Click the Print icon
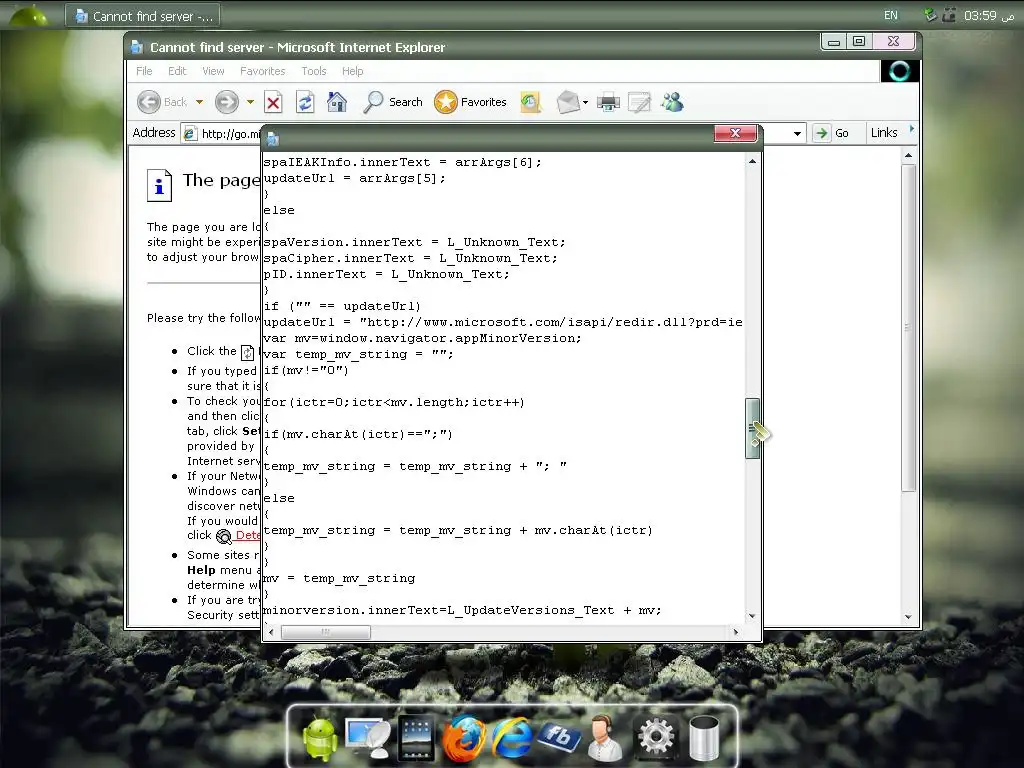 [608, 102]
